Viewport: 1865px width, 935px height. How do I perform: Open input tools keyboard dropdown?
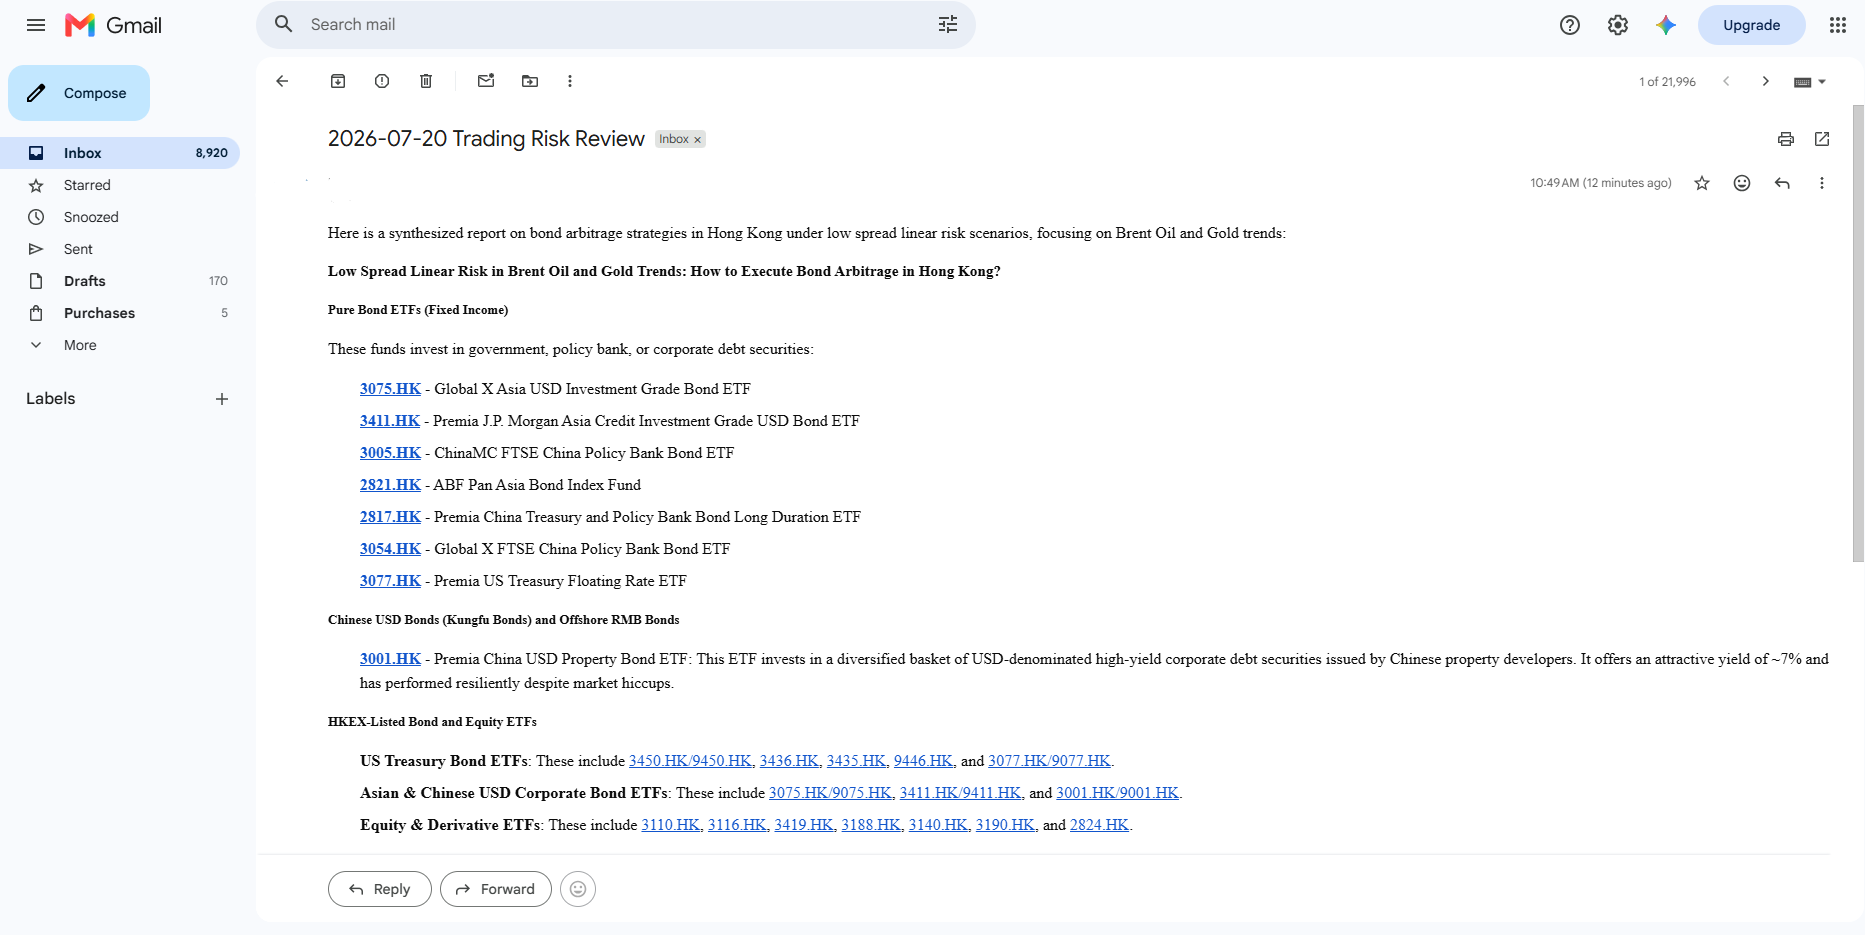tap(1810, 82)
